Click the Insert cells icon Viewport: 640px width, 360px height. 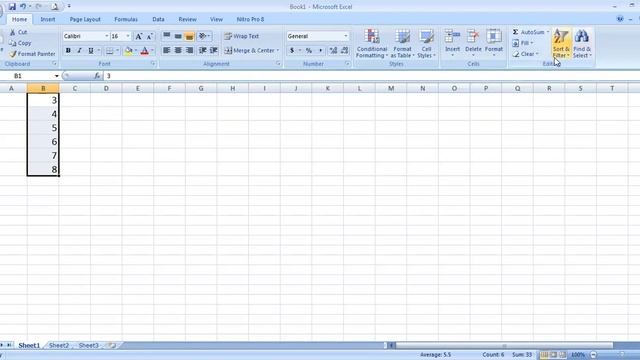[452, 37]
